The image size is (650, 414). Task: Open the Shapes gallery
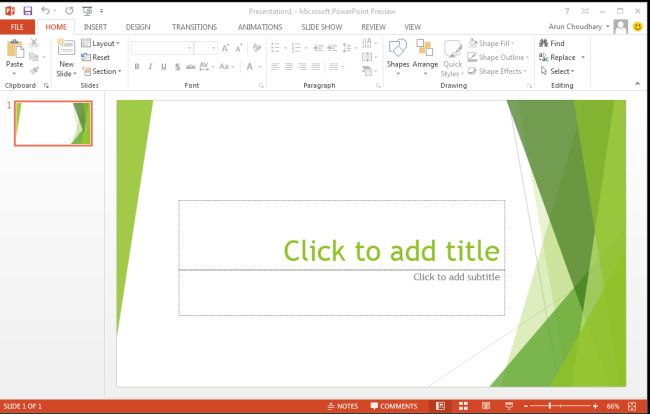pyautogui.click(x=398, y=57)
